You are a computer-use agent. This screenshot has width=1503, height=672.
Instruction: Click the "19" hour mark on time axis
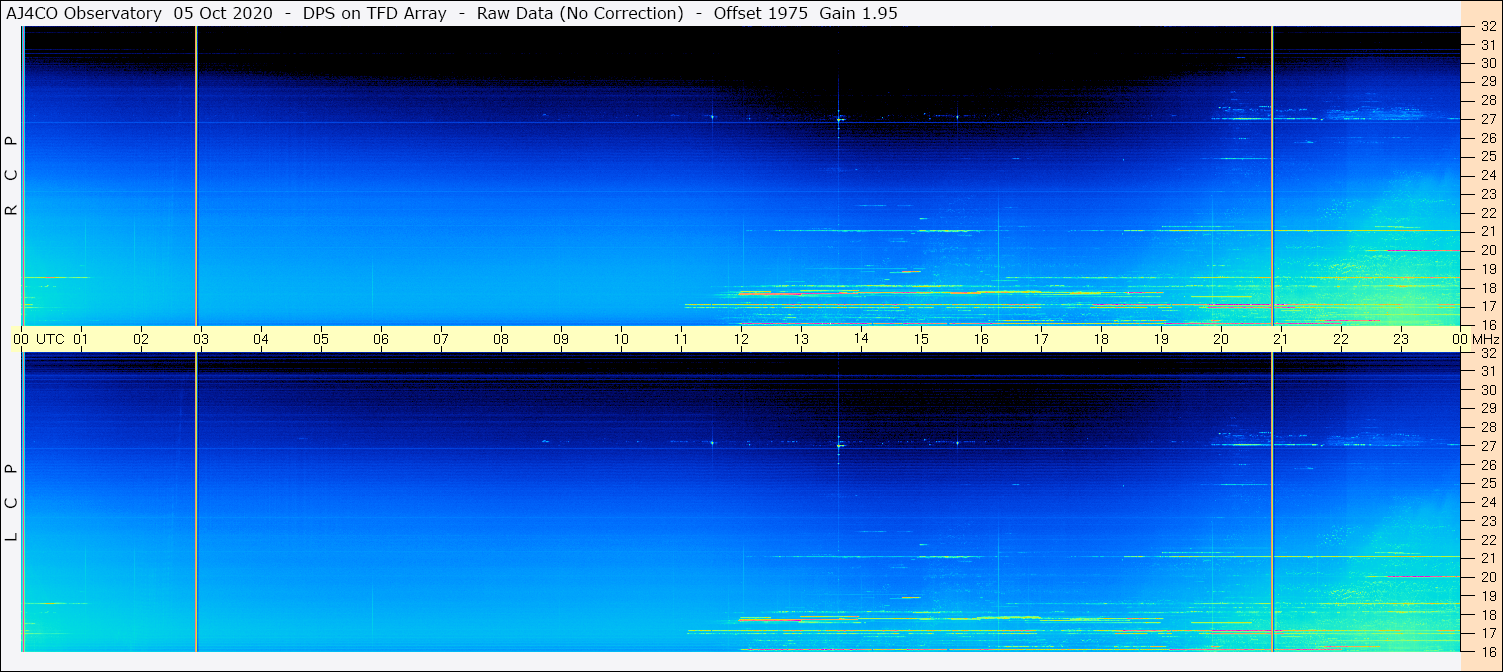(x=1161, y=339)
